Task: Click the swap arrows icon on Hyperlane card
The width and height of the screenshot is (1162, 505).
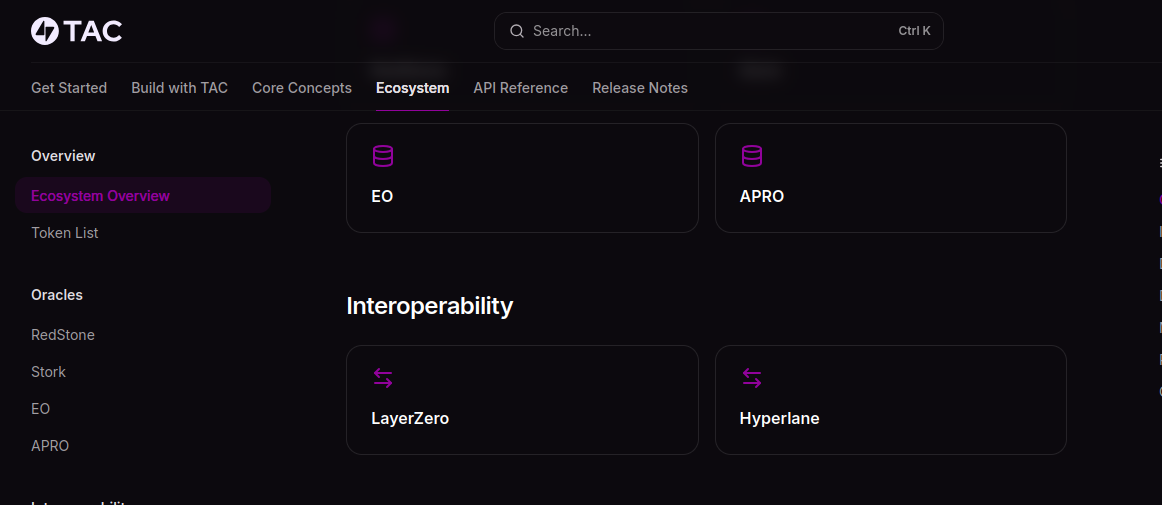Action: (752, 378)
